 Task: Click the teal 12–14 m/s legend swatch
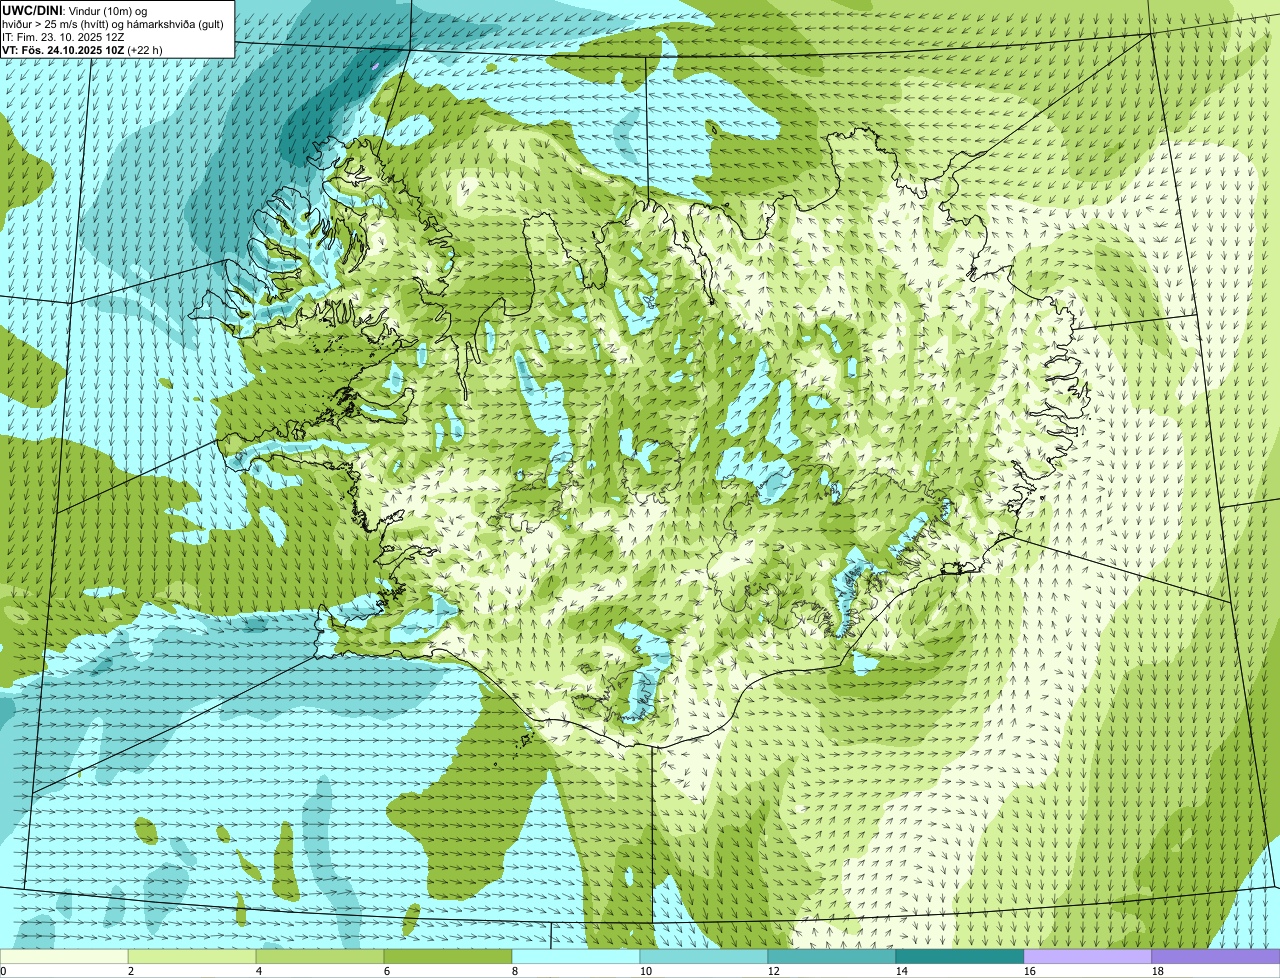click(x=832, y=956)
